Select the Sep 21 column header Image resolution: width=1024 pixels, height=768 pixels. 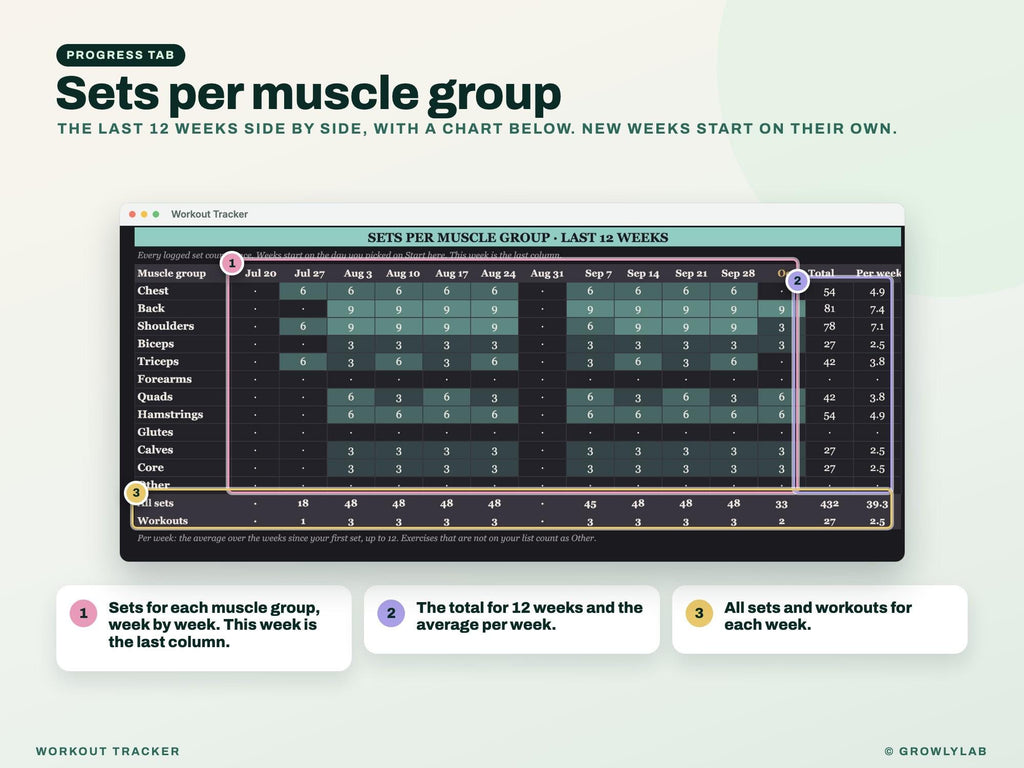[x=691, y=273]
